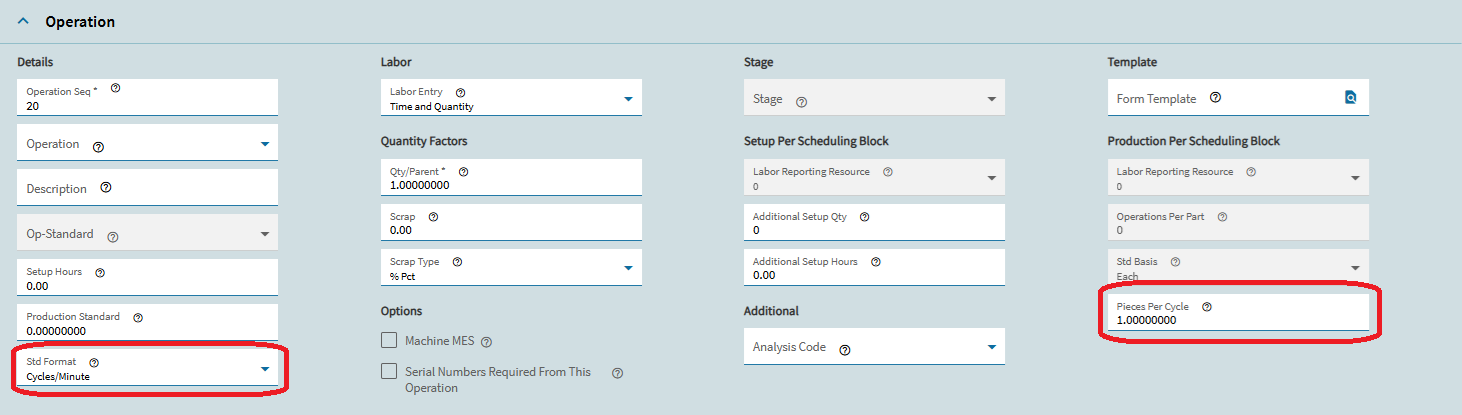Click the Qty/Parent input field

tap(511, 177)
